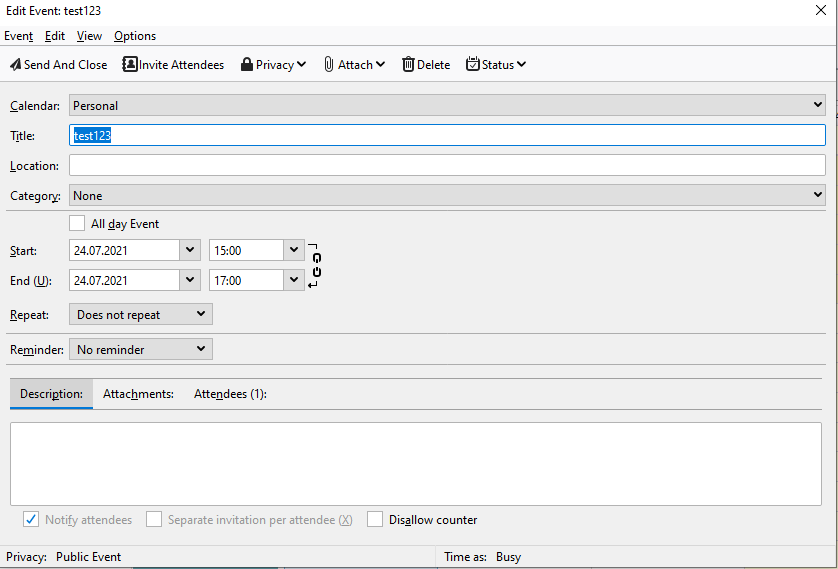838x569 pixels.
Task: Open the Options menu
Action: click(x=135, y=36)
